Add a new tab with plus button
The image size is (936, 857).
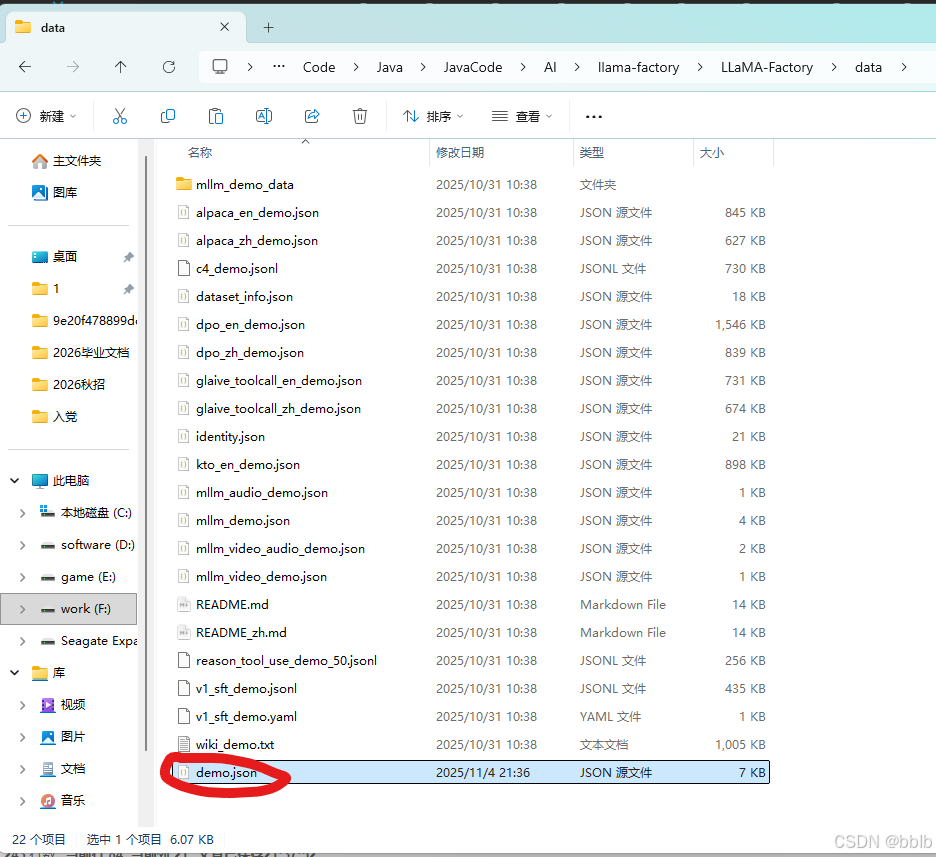click(x=269, y=27)
